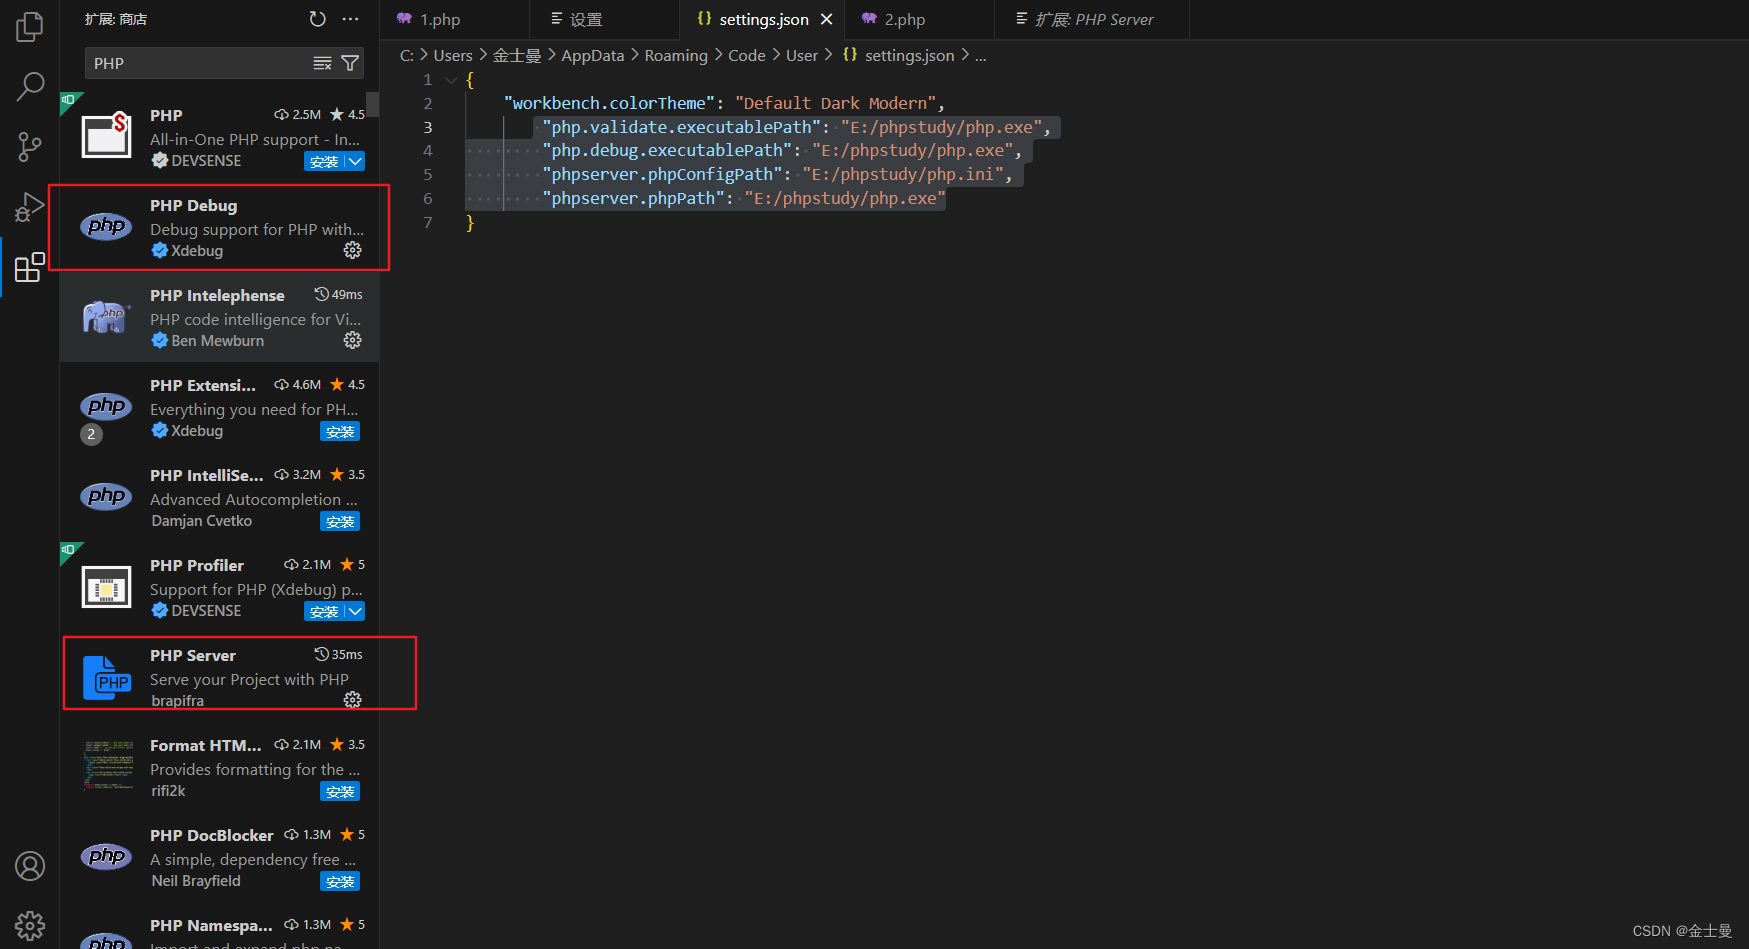This screenshot has width=1749, height=949.
Task: Install the PHP Profiler extension
Action: point(324,611)
